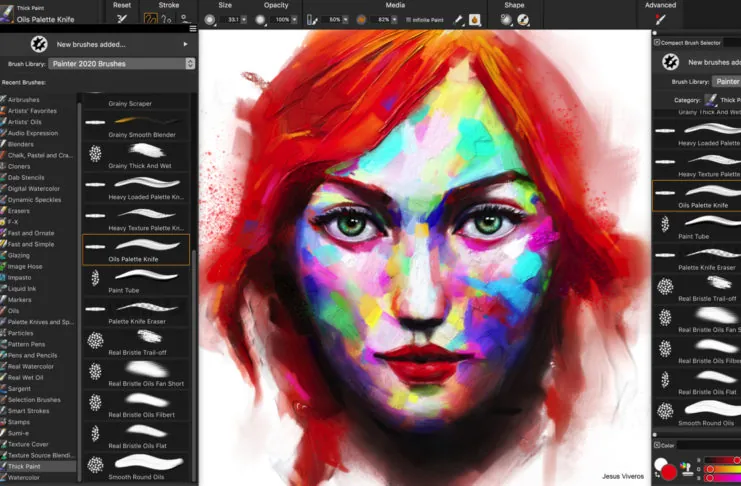This screenshot has height=486, width=741.
Task: Toggle the Infinite Paint checkbox
Action: click(409, 19)
